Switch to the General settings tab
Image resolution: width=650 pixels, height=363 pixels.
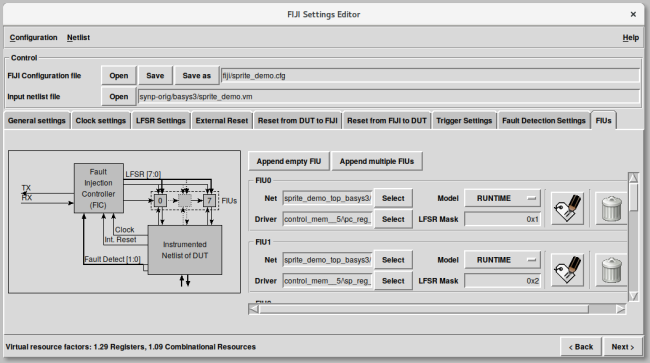[36, 121]
